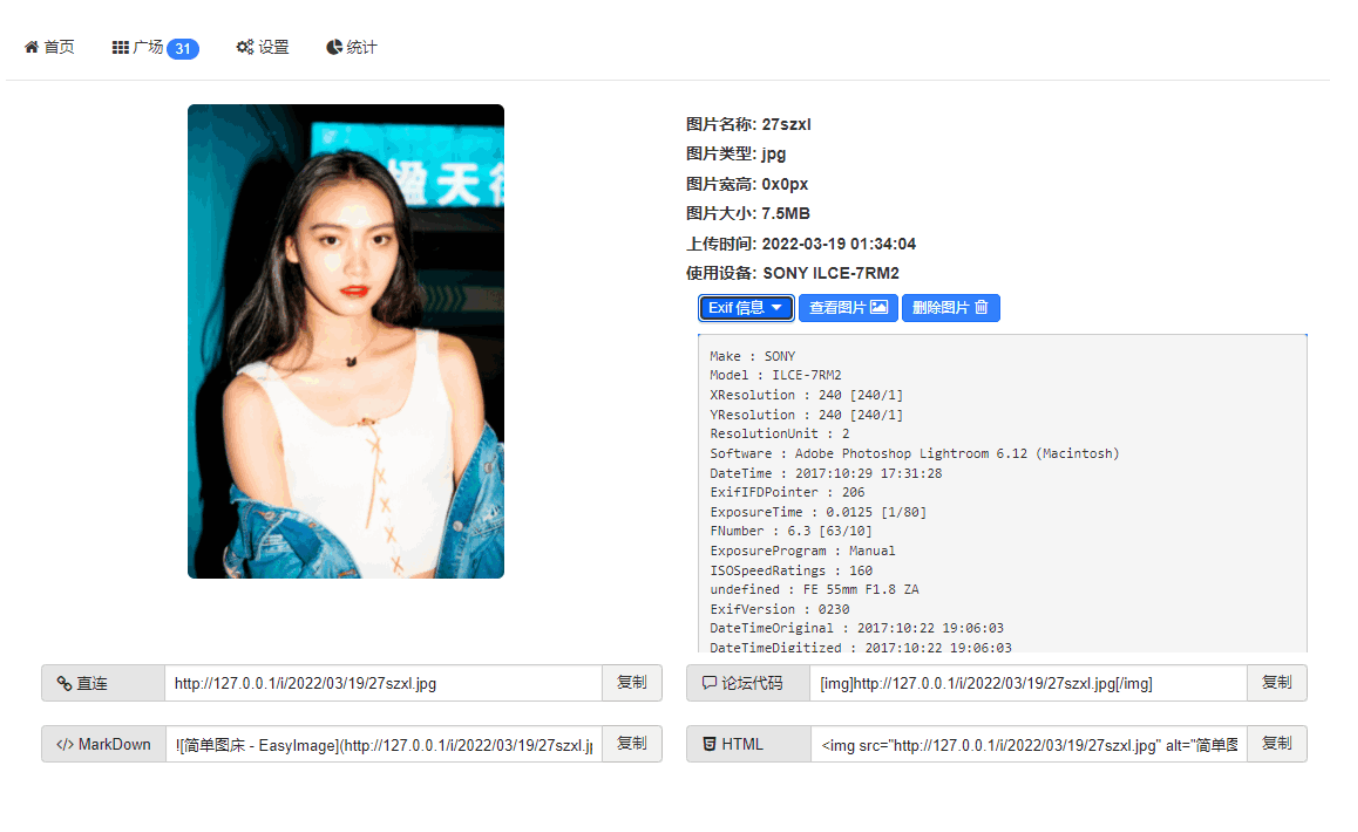Screen dimensions: 1358x832
Task: Click the ExifVersion : 0230 line
Action: (x=780, y=609)
